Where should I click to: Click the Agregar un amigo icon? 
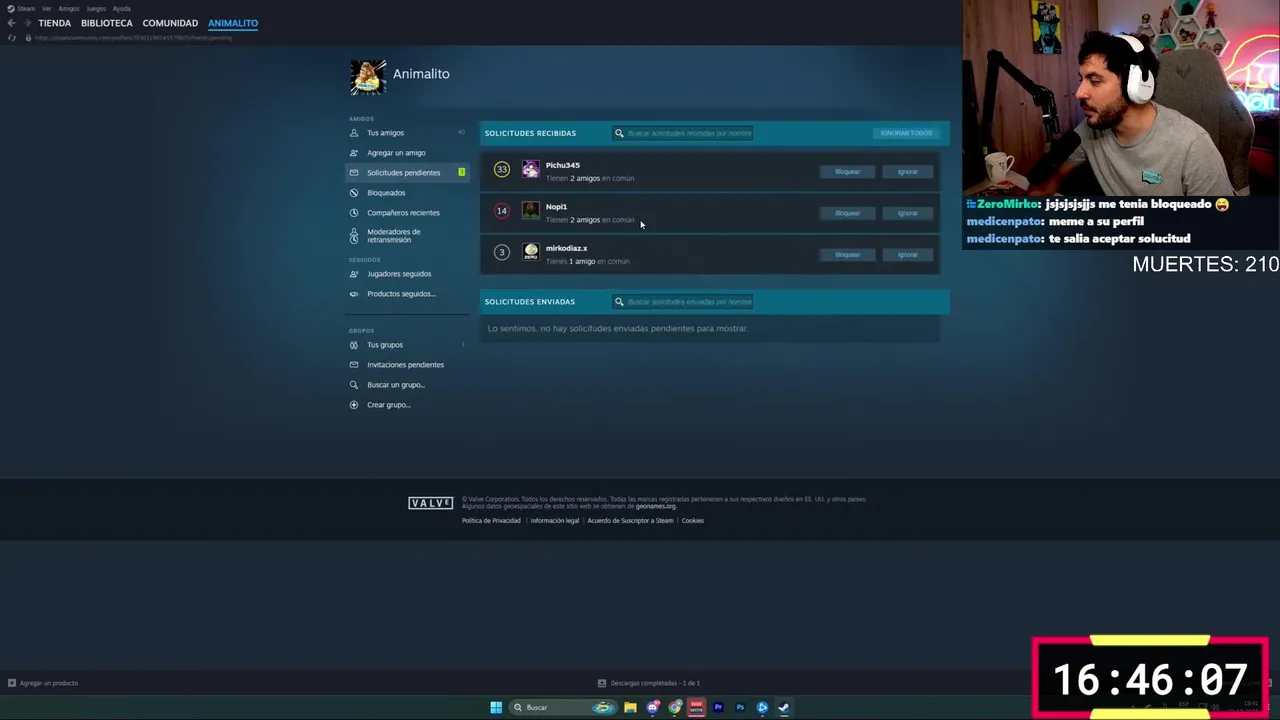click(x=354, y=153)
